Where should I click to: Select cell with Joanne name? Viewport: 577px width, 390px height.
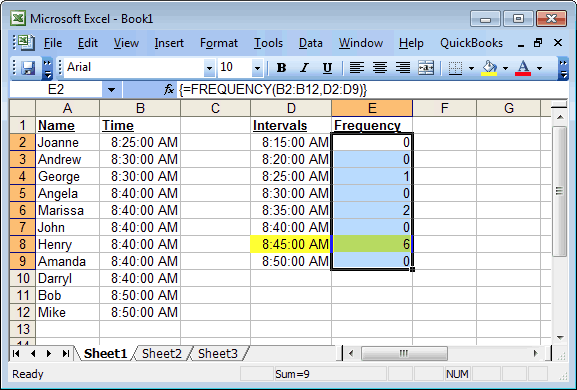(x=67, y=142)
